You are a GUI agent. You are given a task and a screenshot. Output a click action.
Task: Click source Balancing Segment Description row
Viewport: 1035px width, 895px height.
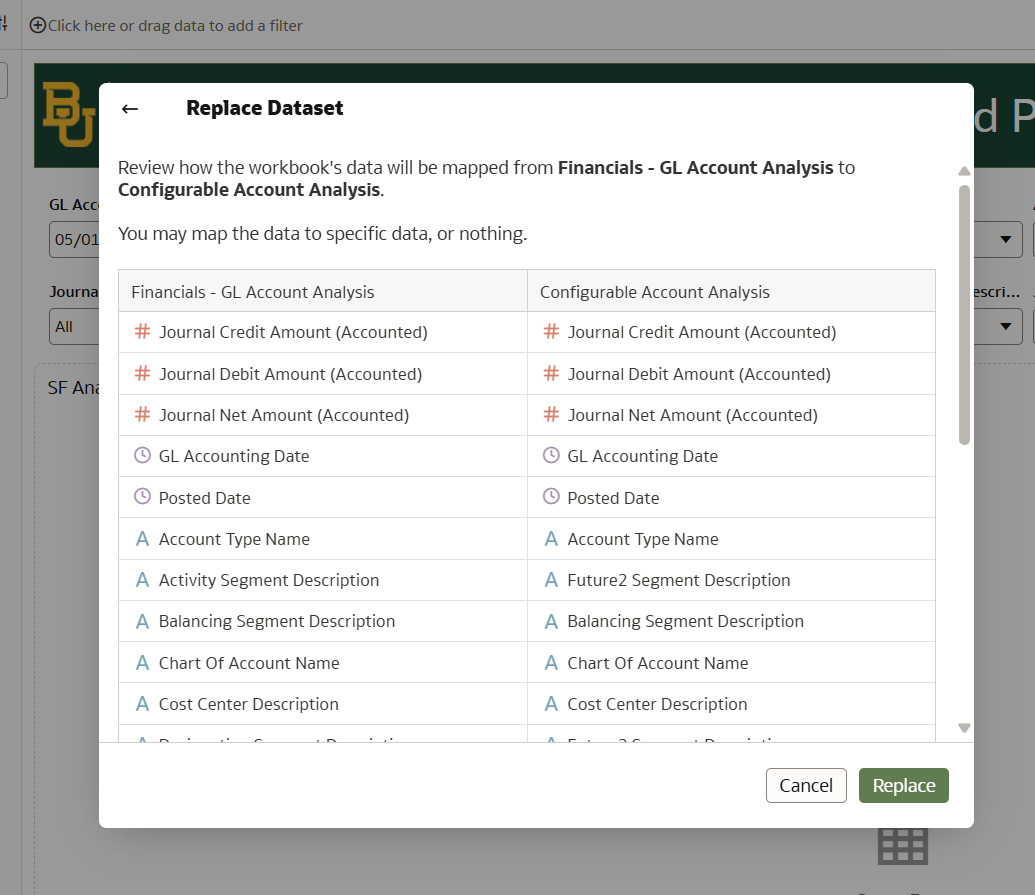click(323, 621)
